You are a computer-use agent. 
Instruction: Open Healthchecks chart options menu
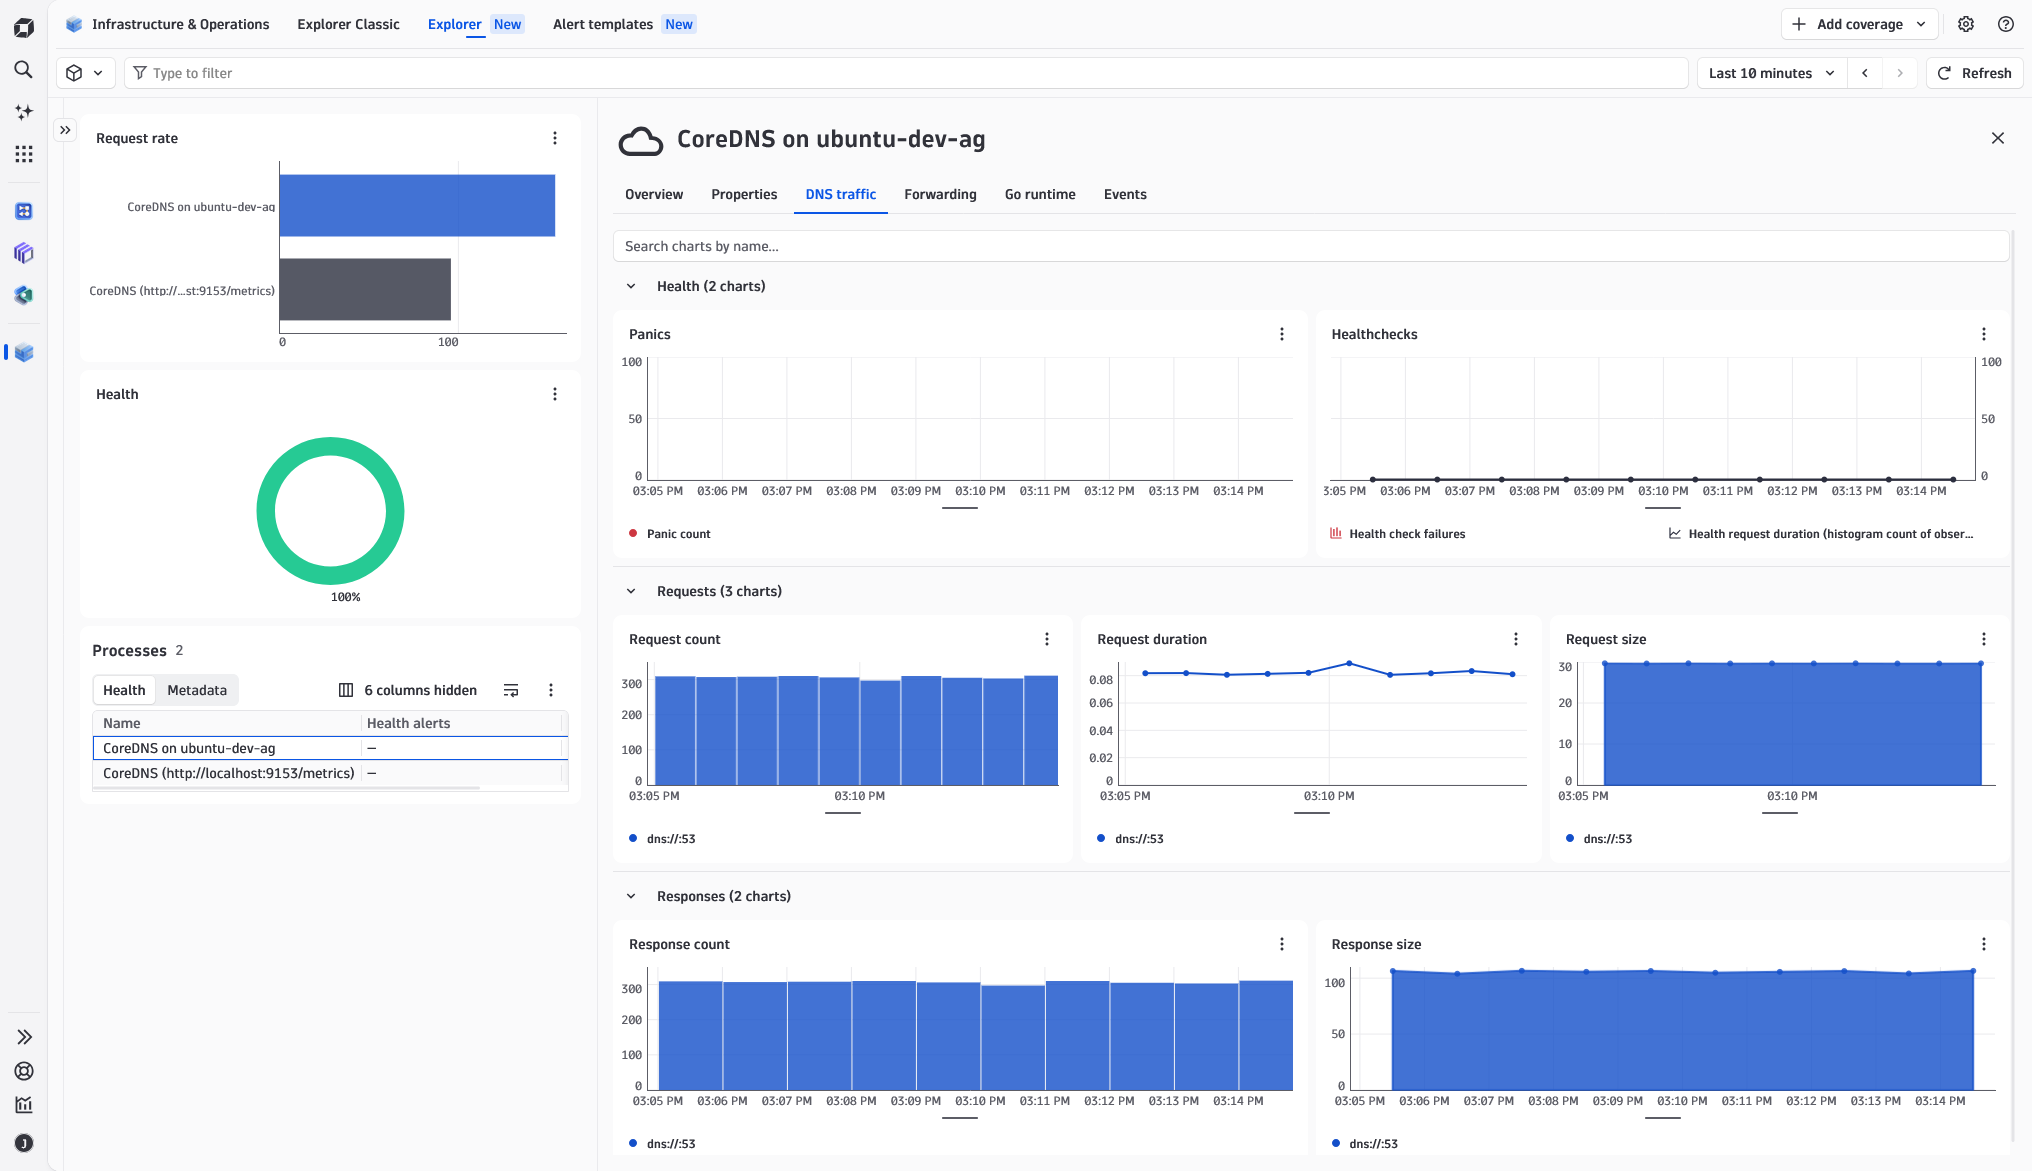pyautogui.click(x=1984, y=334)
